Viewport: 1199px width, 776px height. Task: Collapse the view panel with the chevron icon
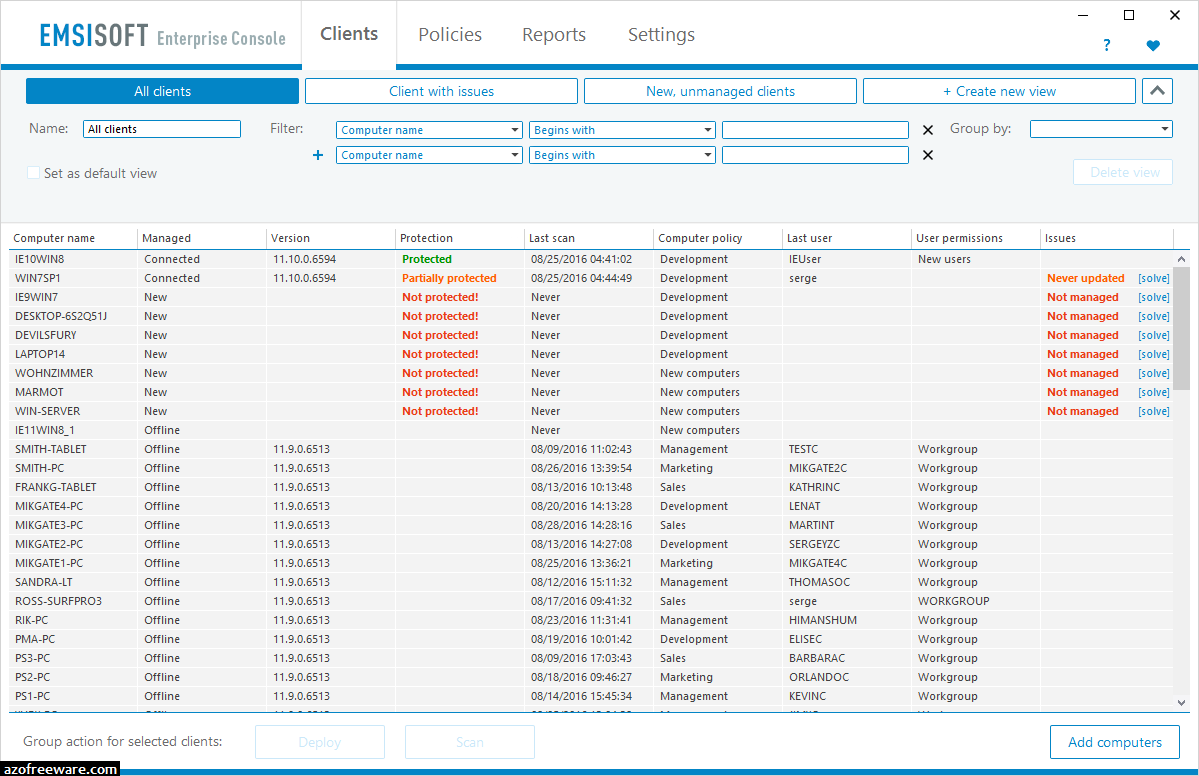point(1157,90)
